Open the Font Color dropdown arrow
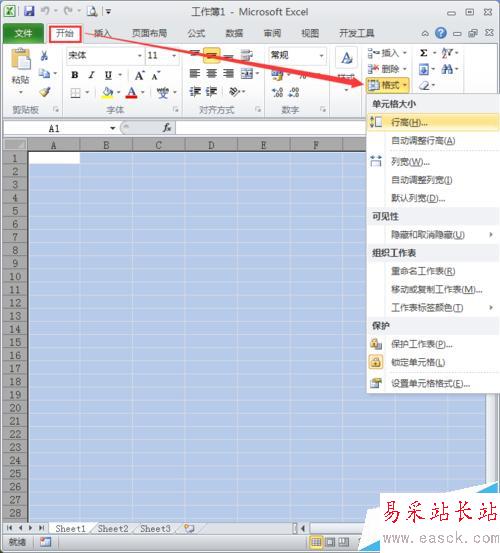The height and width of the screenshot is (553, 500). [143, 93]
